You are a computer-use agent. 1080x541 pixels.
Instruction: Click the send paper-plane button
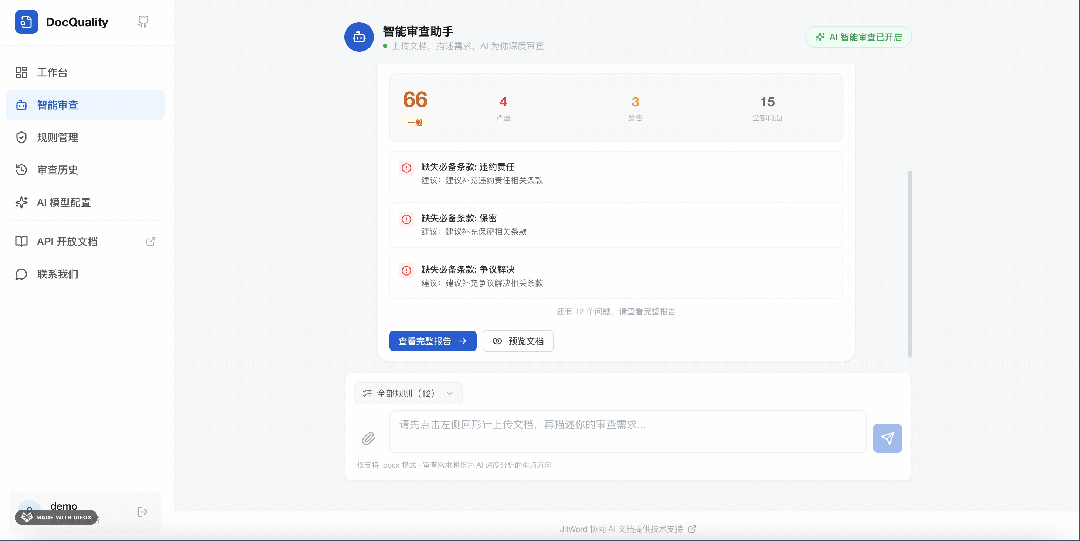887,438
